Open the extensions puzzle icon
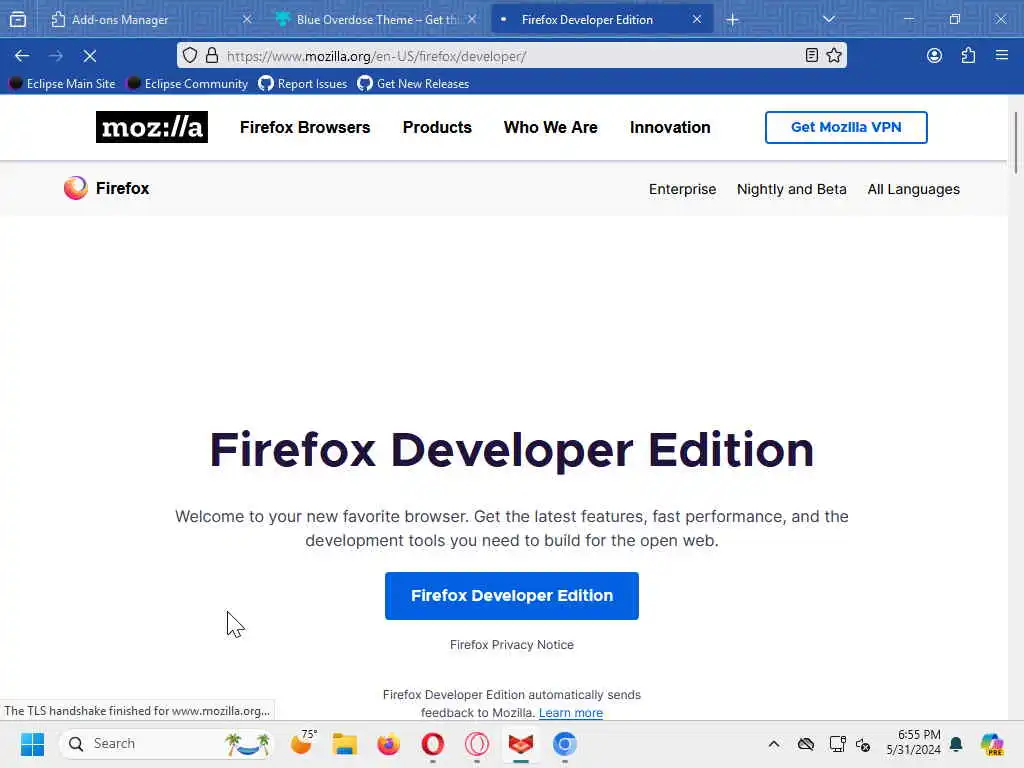Image resolution: width=1024 pixels, height=768 pixels. coord(968,56)
